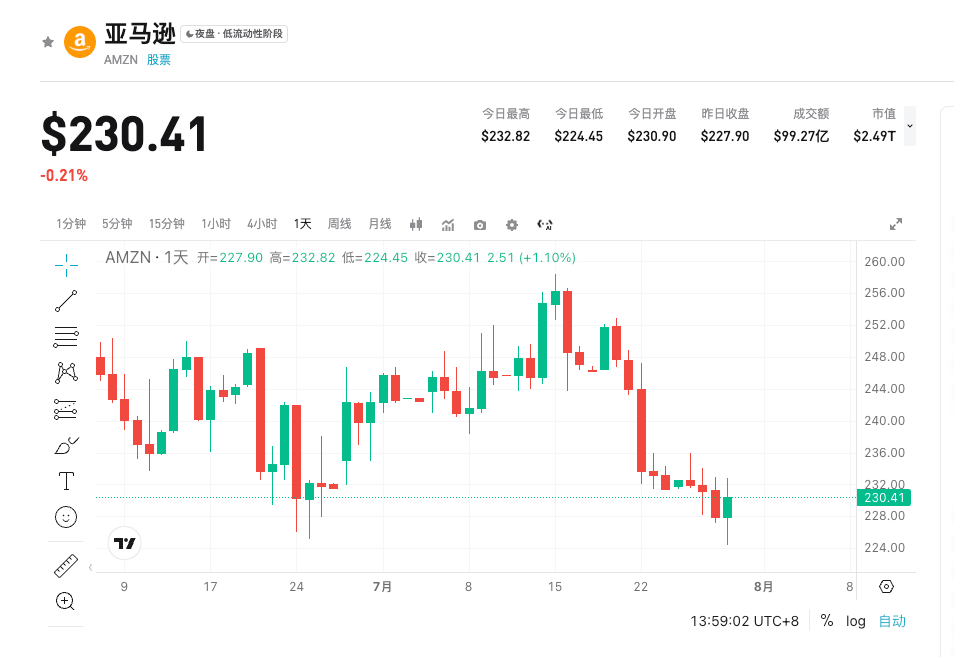The width and height of the screenshot is (954, 657).
Task: Toggle 自动 auto scale mode
Action: coord(892,621)
